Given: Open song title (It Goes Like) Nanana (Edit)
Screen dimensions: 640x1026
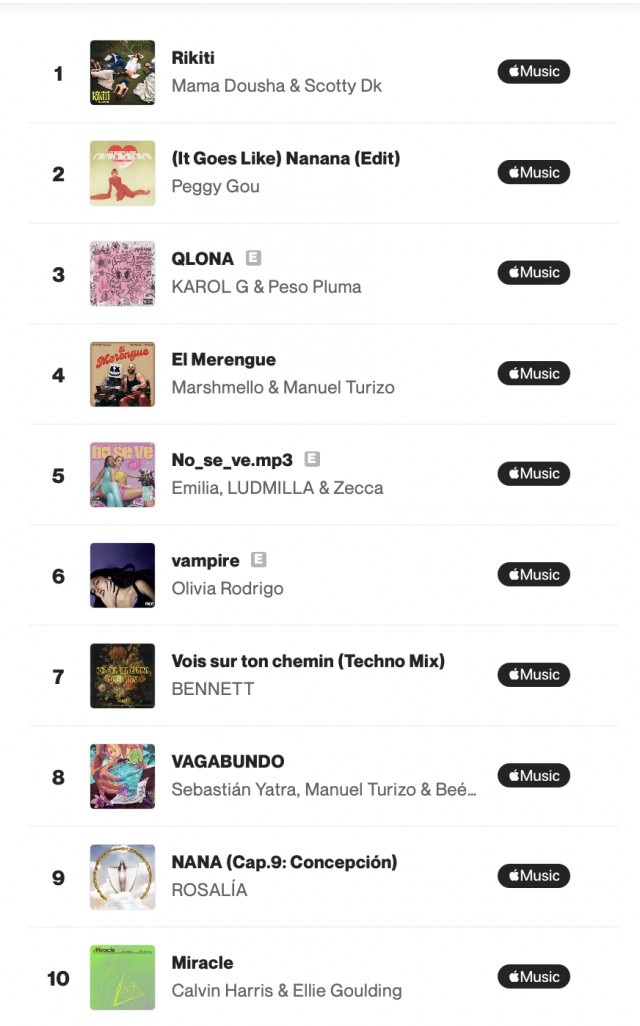Looking at the screenshot, I should [x=285, y=158].
